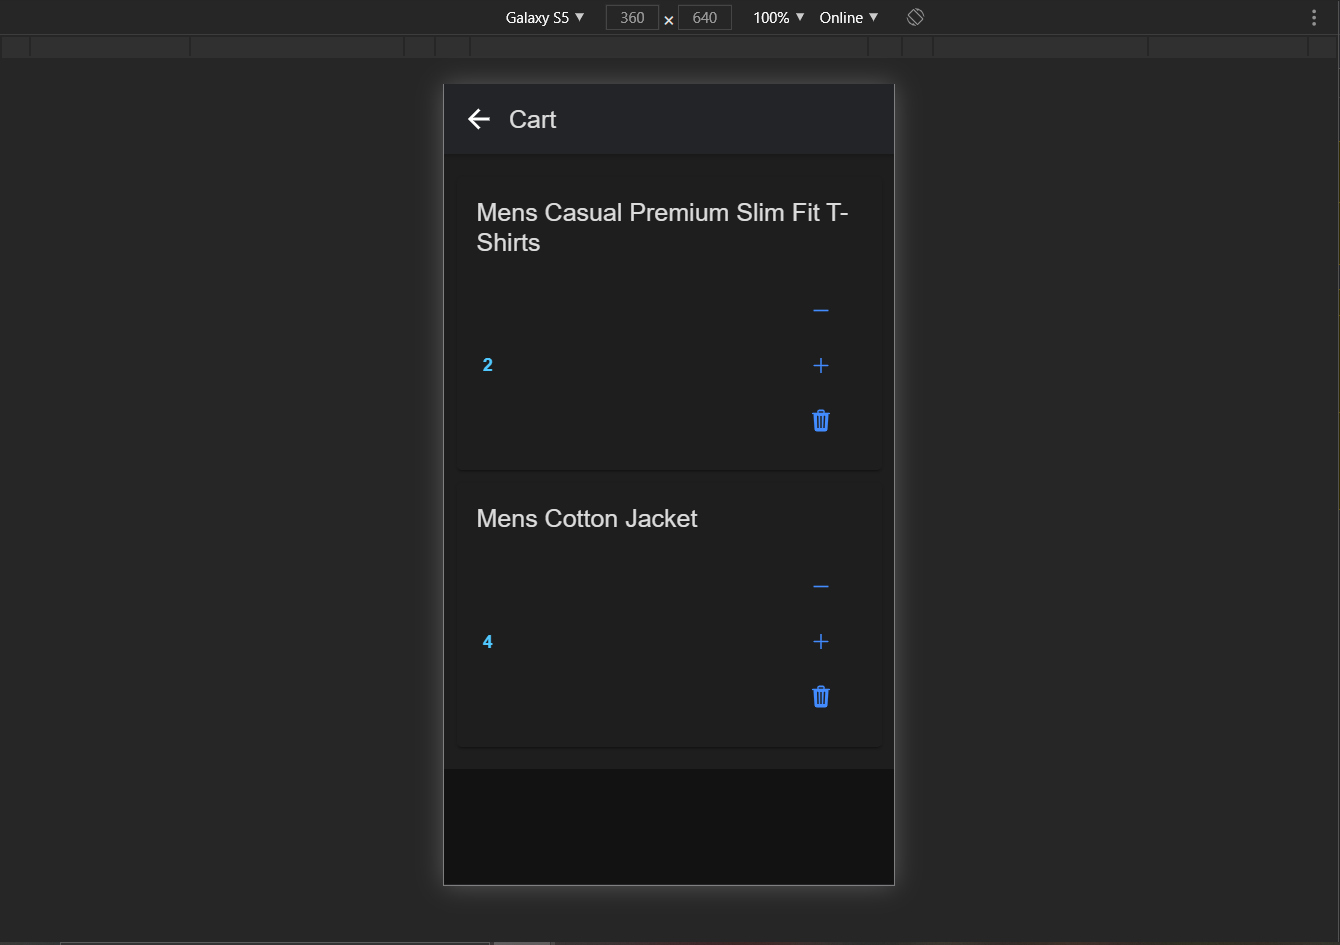This screenshot has height=945, width=1340.
Task: Click the device width input showing 360
Action: click(632, 17)
